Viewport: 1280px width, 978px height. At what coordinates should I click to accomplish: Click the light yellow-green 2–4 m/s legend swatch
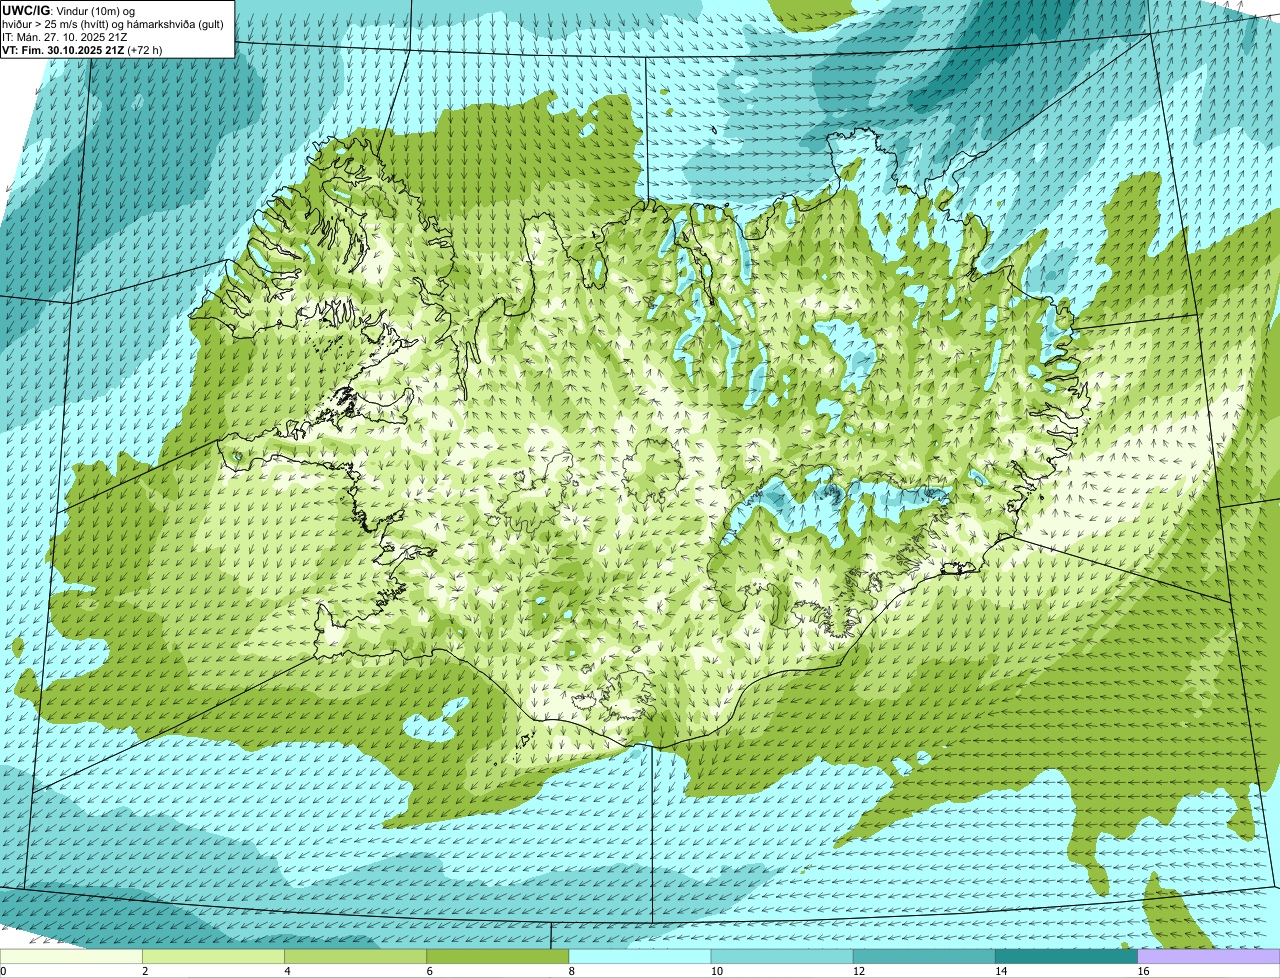(x=214, y=956)
